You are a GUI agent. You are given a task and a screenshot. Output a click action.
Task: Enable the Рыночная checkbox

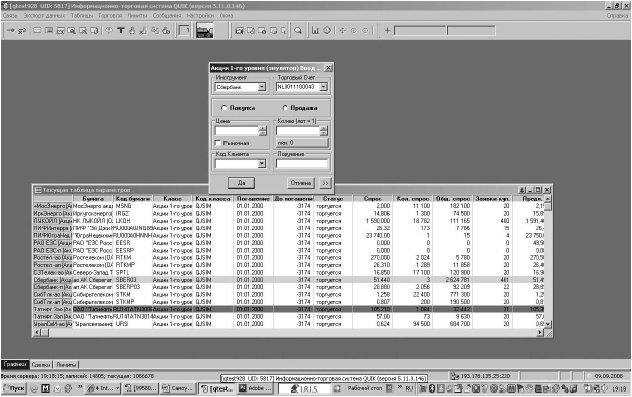(x=218, y=143)
